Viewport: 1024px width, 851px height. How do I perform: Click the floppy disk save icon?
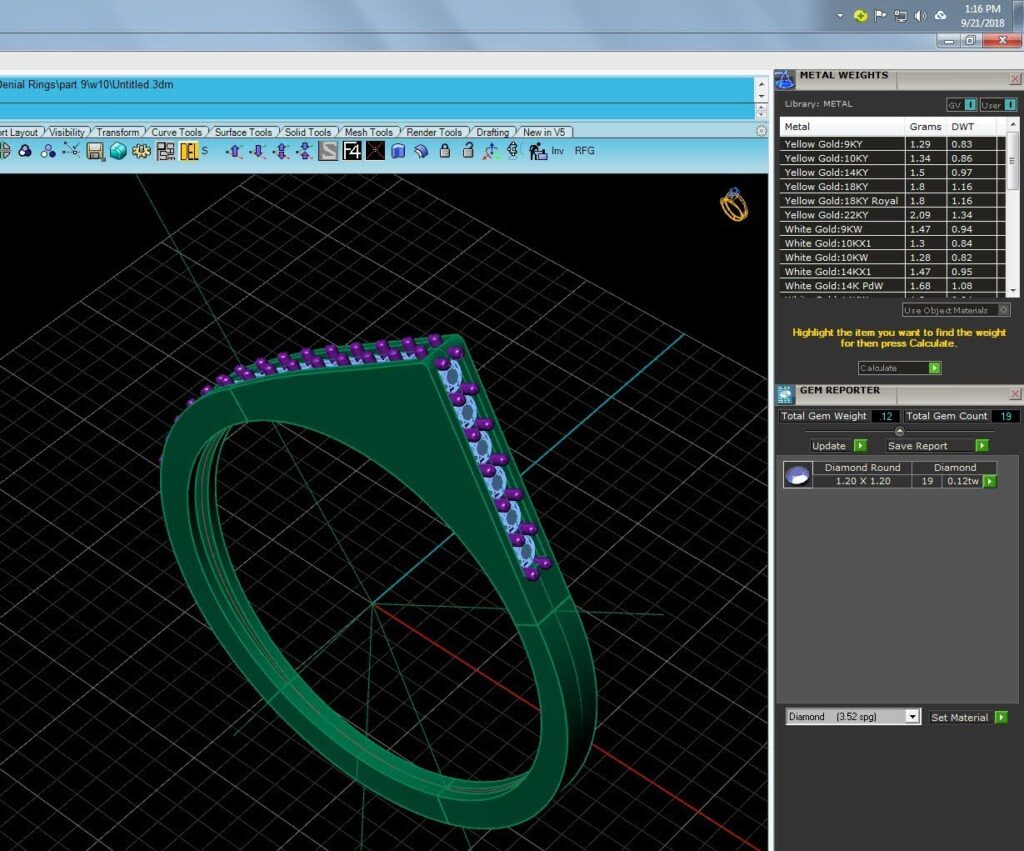[95, 152]
